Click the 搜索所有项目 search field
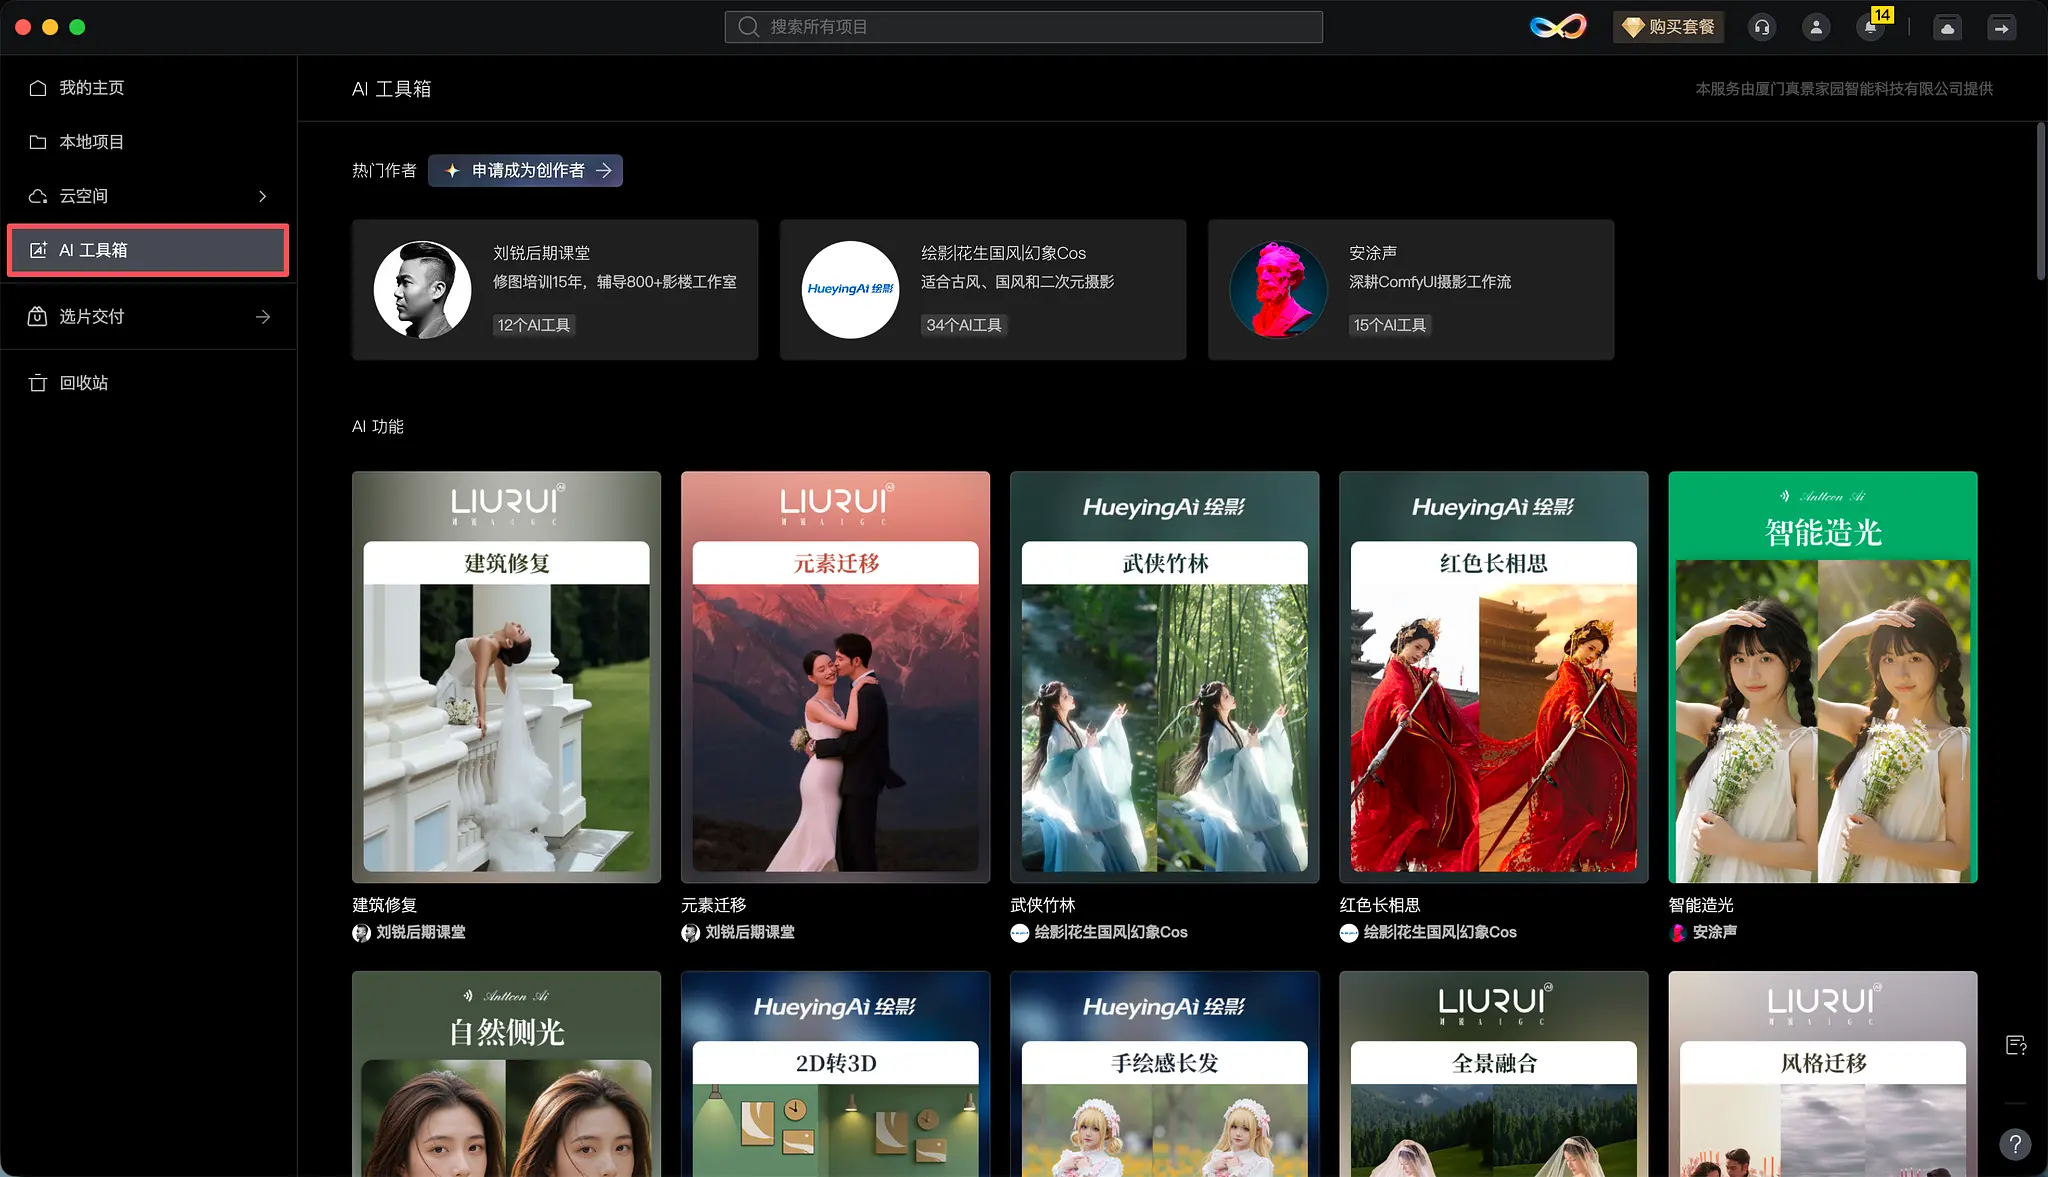Screen dimensions: 2048x1177 tap(1023, 27)
